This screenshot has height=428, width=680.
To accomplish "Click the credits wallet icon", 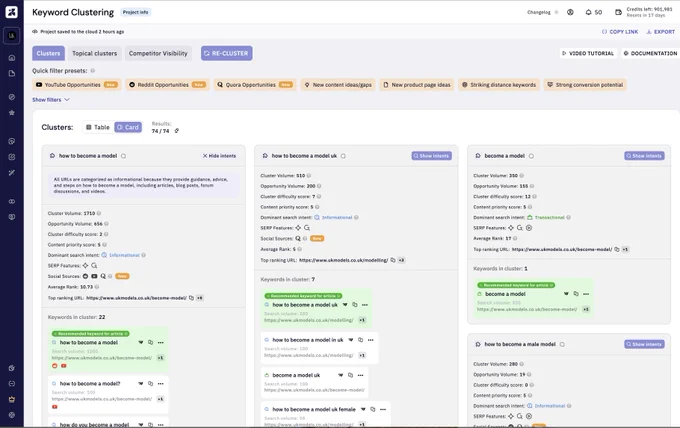I will (618, 12).
